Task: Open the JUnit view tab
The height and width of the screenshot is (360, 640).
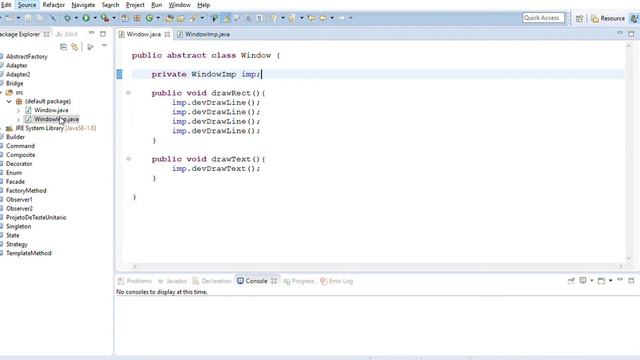Action: coord(67,34)
